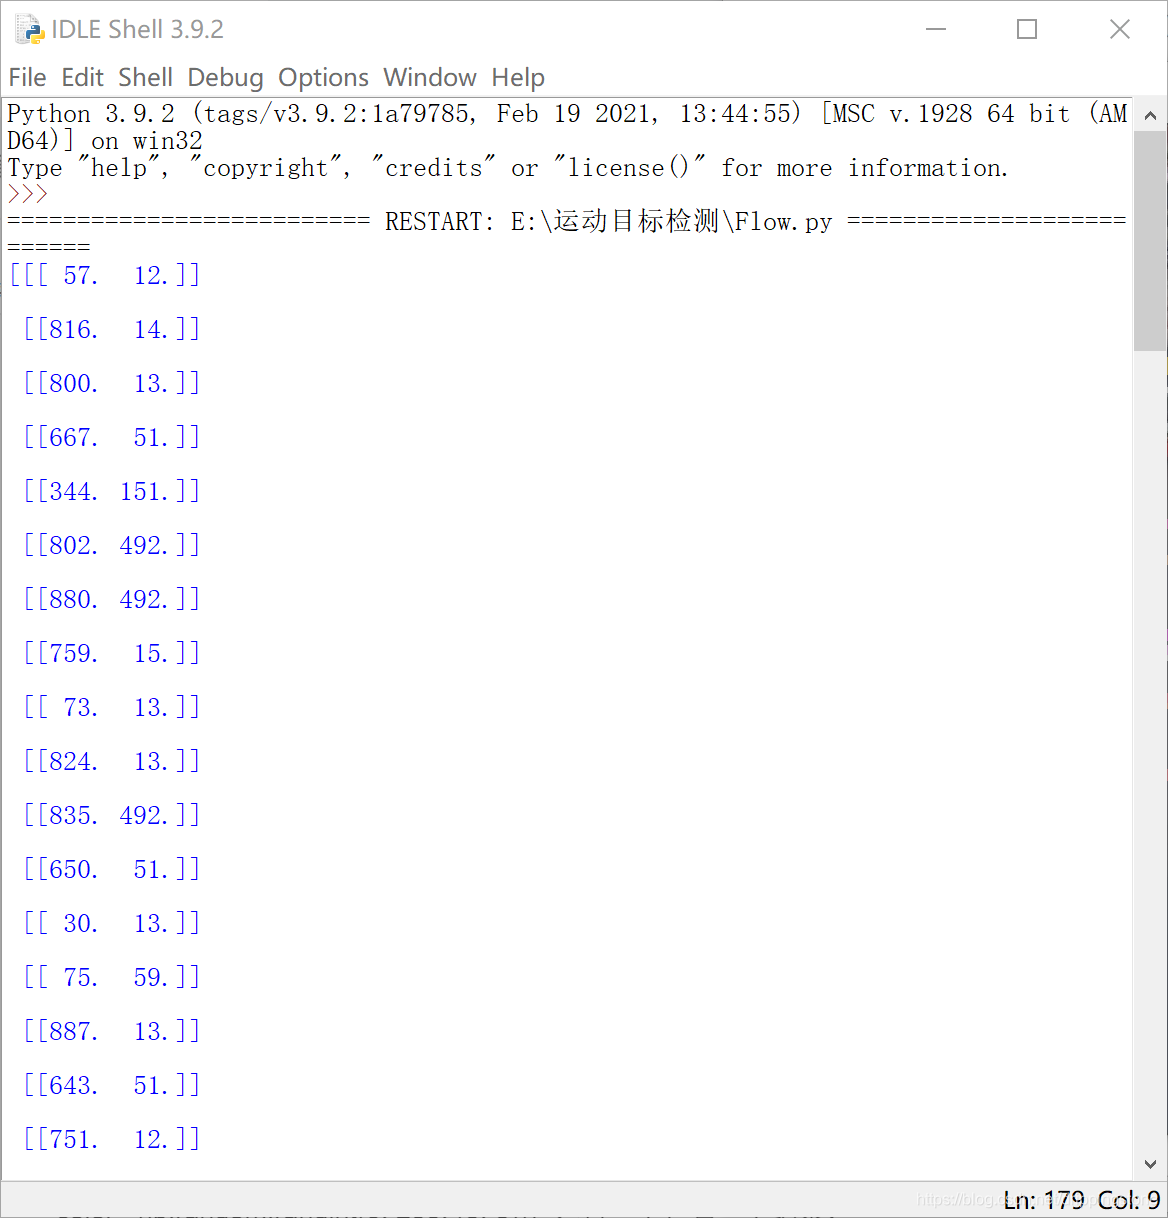Click the 'Type "help", "copyright"' info line

(508, 168)
